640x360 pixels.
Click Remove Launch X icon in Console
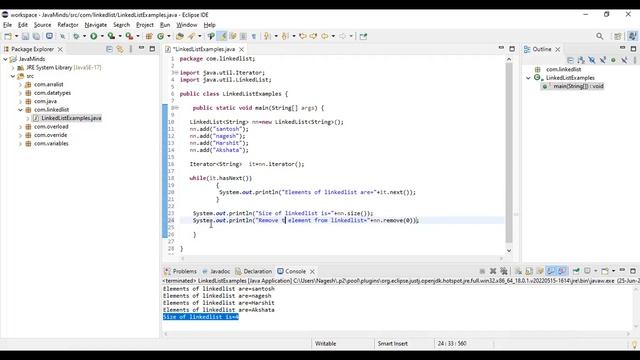(x=493, y=271)
